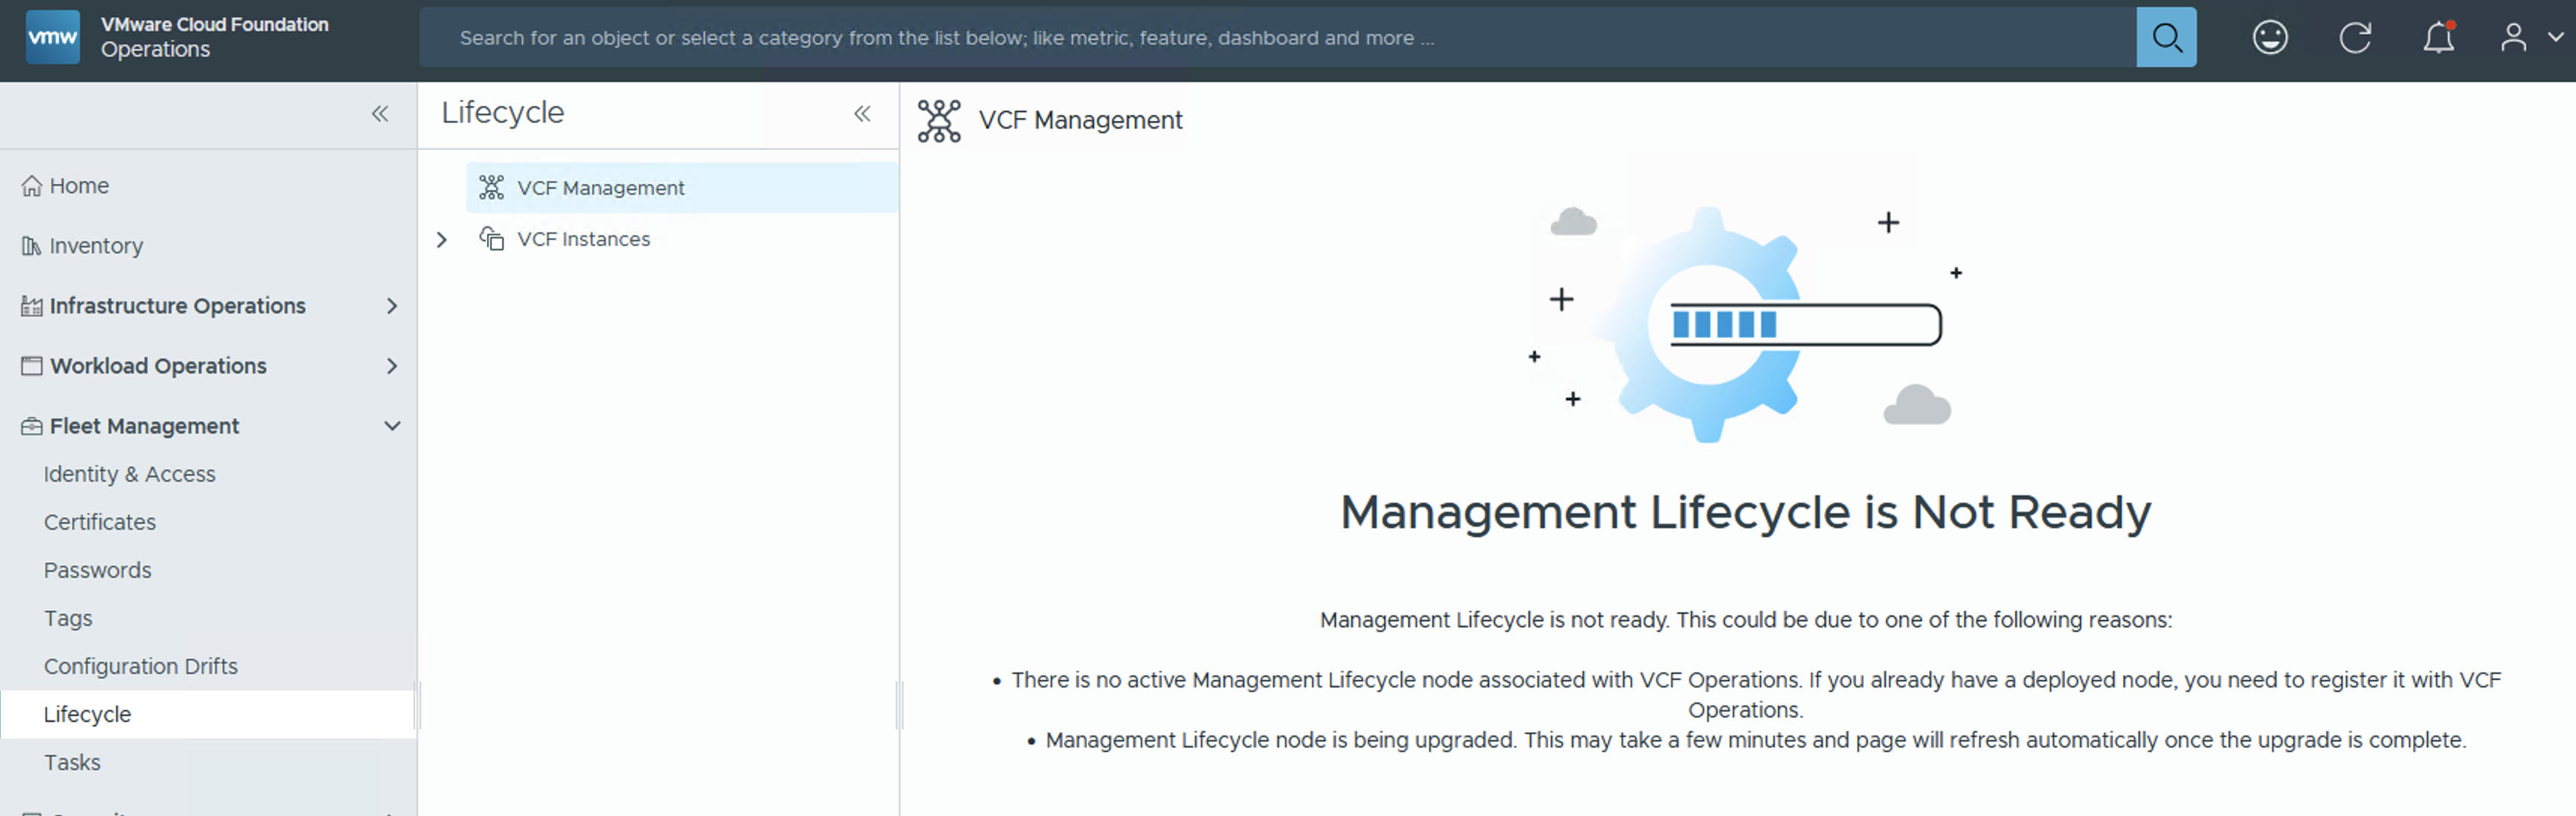
Task: Click the refresh icon in header
Action: 2354,38
